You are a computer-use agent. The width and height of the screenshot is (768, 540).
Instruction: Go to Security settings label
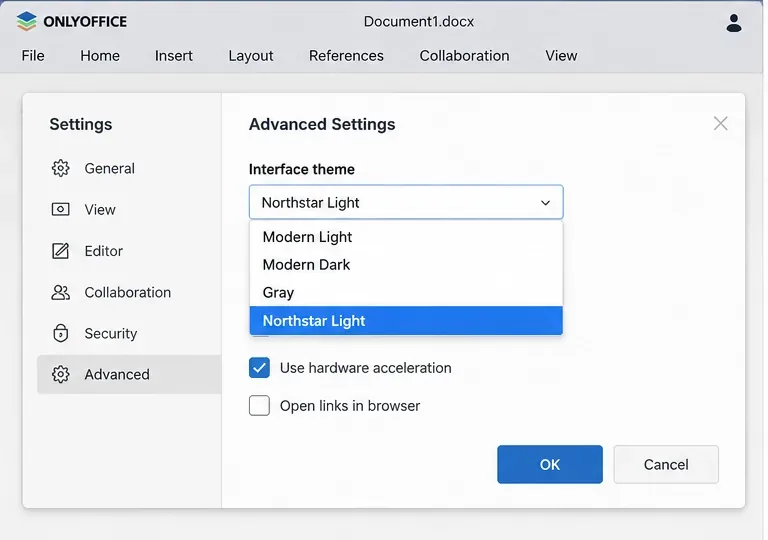[111, 334]
